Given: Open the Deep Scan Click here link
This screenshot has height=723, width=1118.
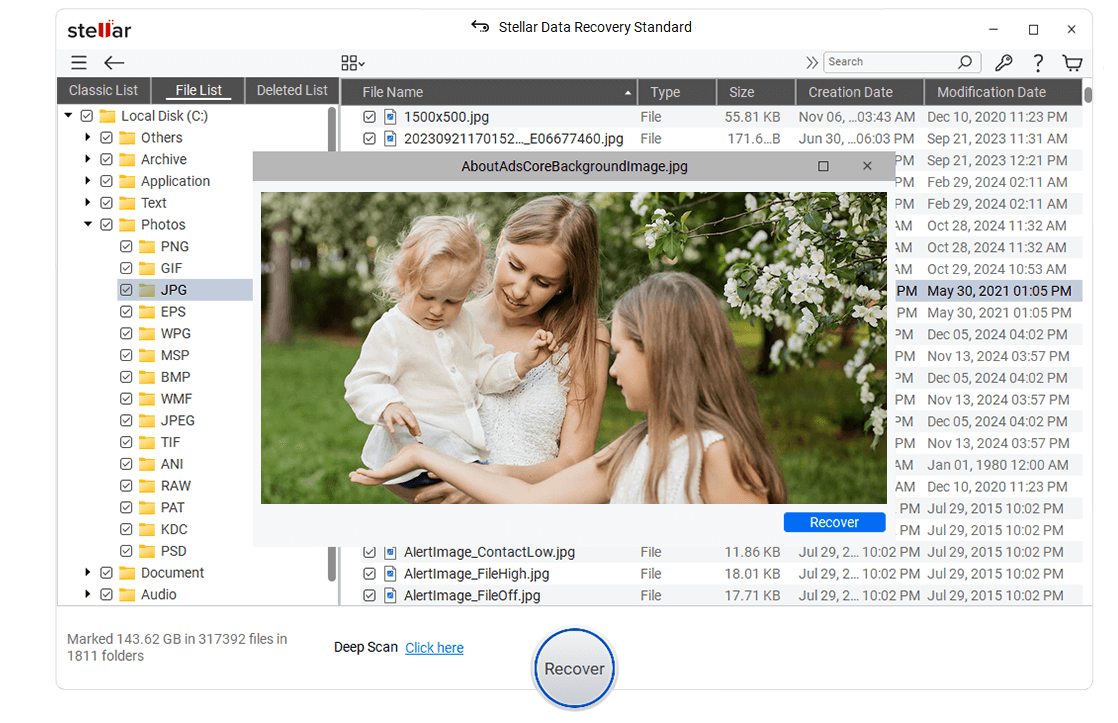Looking at the screenshot, I should 434,647.
